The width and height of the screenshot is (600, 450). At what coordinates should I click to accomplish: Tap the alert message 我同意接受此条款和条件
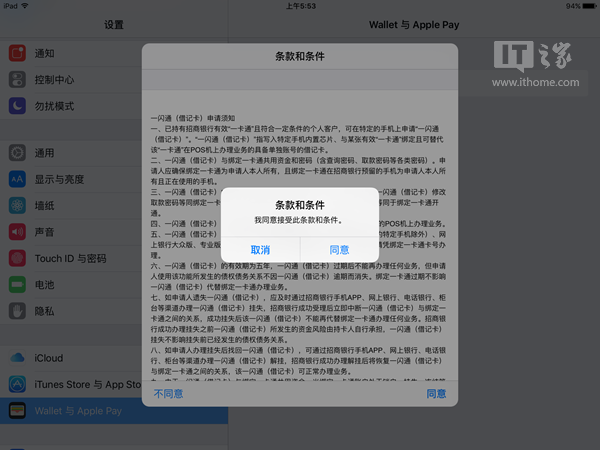tap(298, 220)
